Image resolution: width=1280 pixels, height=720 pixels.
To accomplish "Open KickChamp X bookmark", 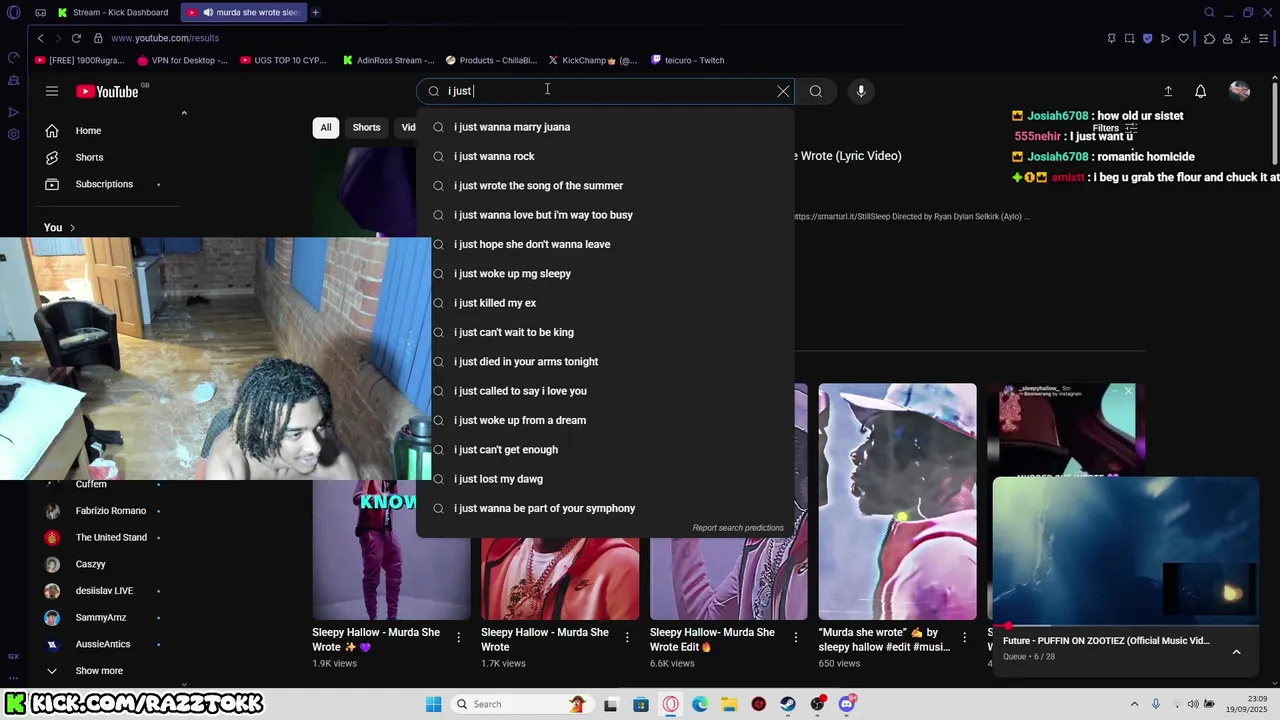I will (592, 60).
